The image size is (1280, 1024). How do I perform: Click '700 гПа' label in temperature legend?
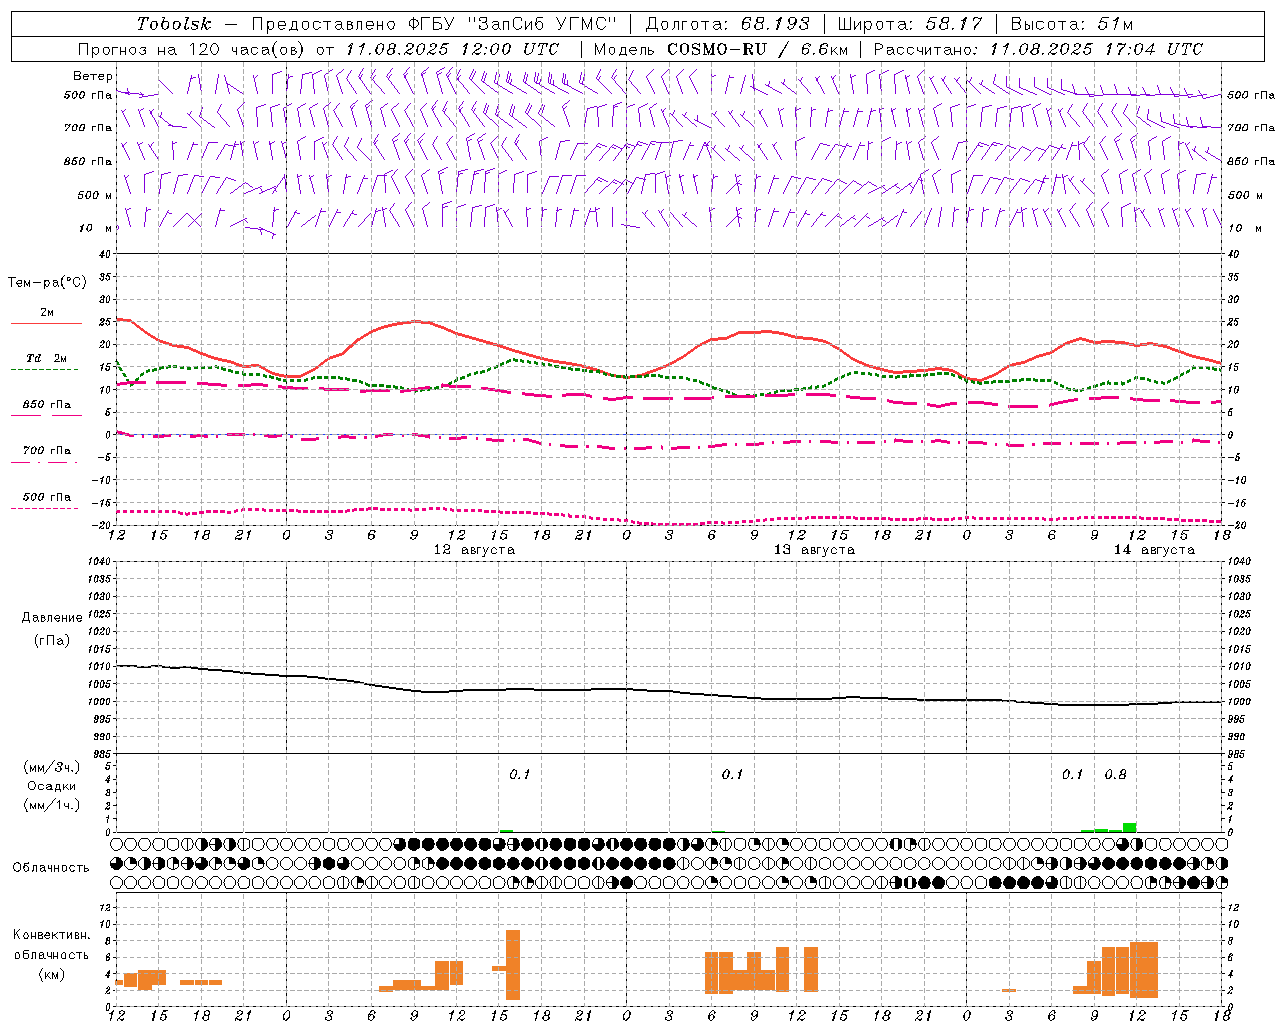pyautogui.click(x=47, y=451)
